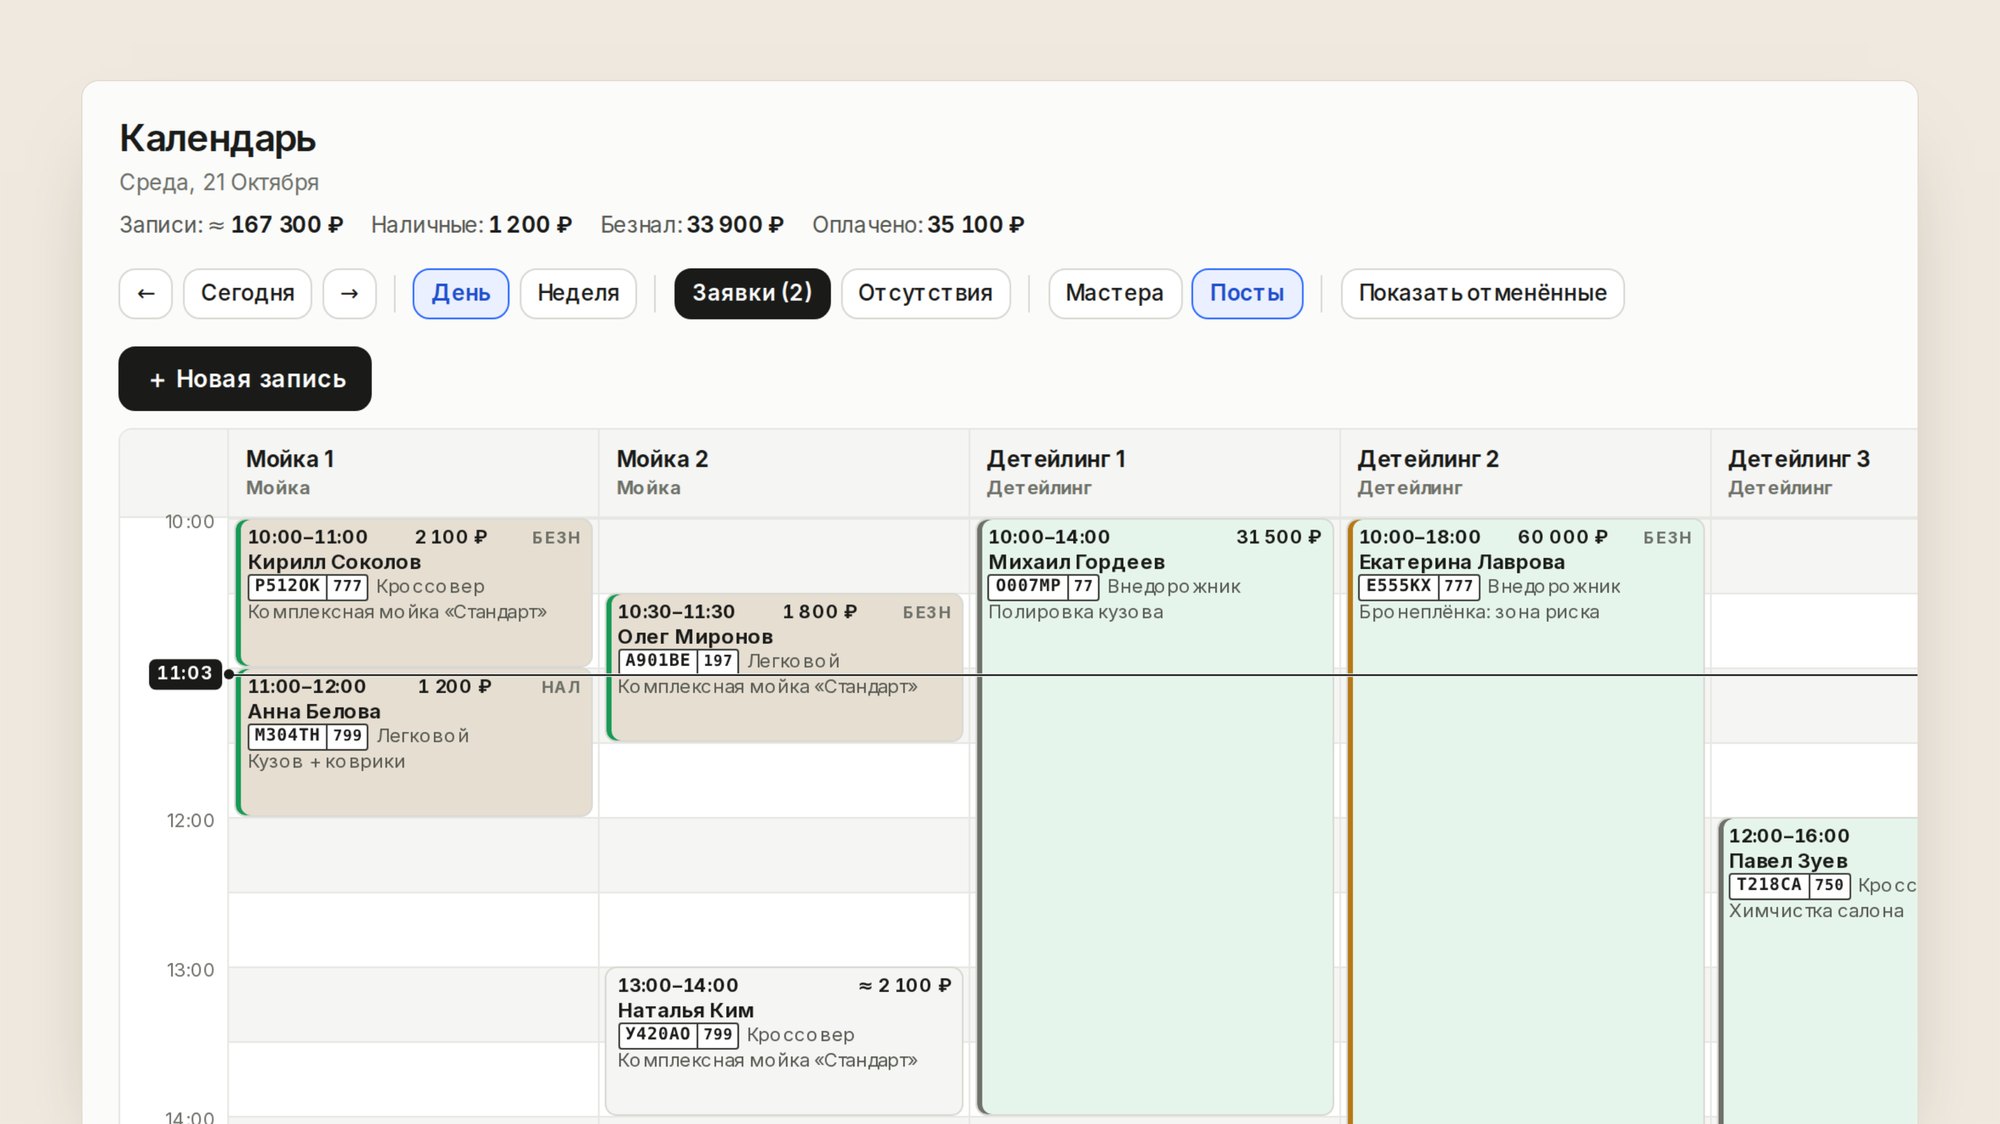2000x1124 pixels.
Task: Go to previous day with left arrow
Action: click(x=146, y=294)
